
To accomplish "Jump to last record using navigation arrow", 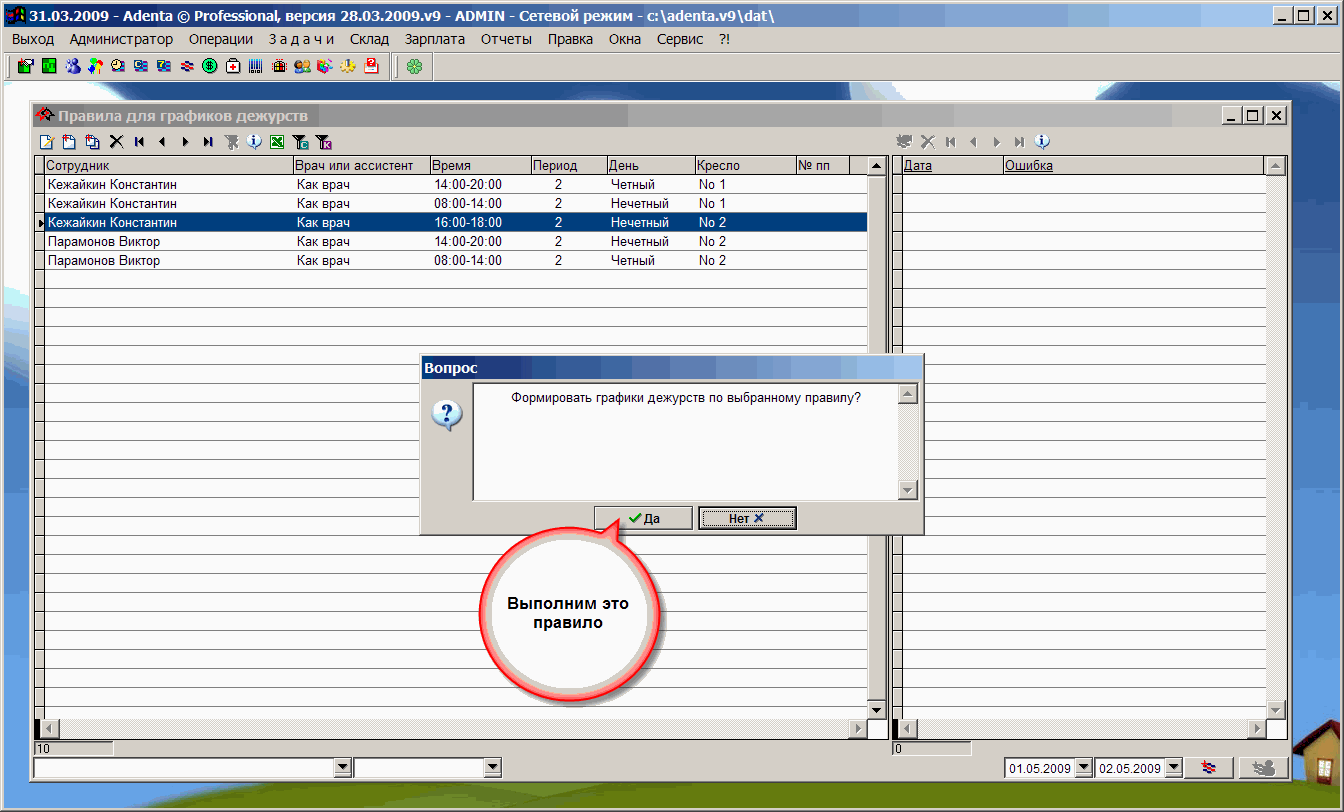I will (208, 142).
